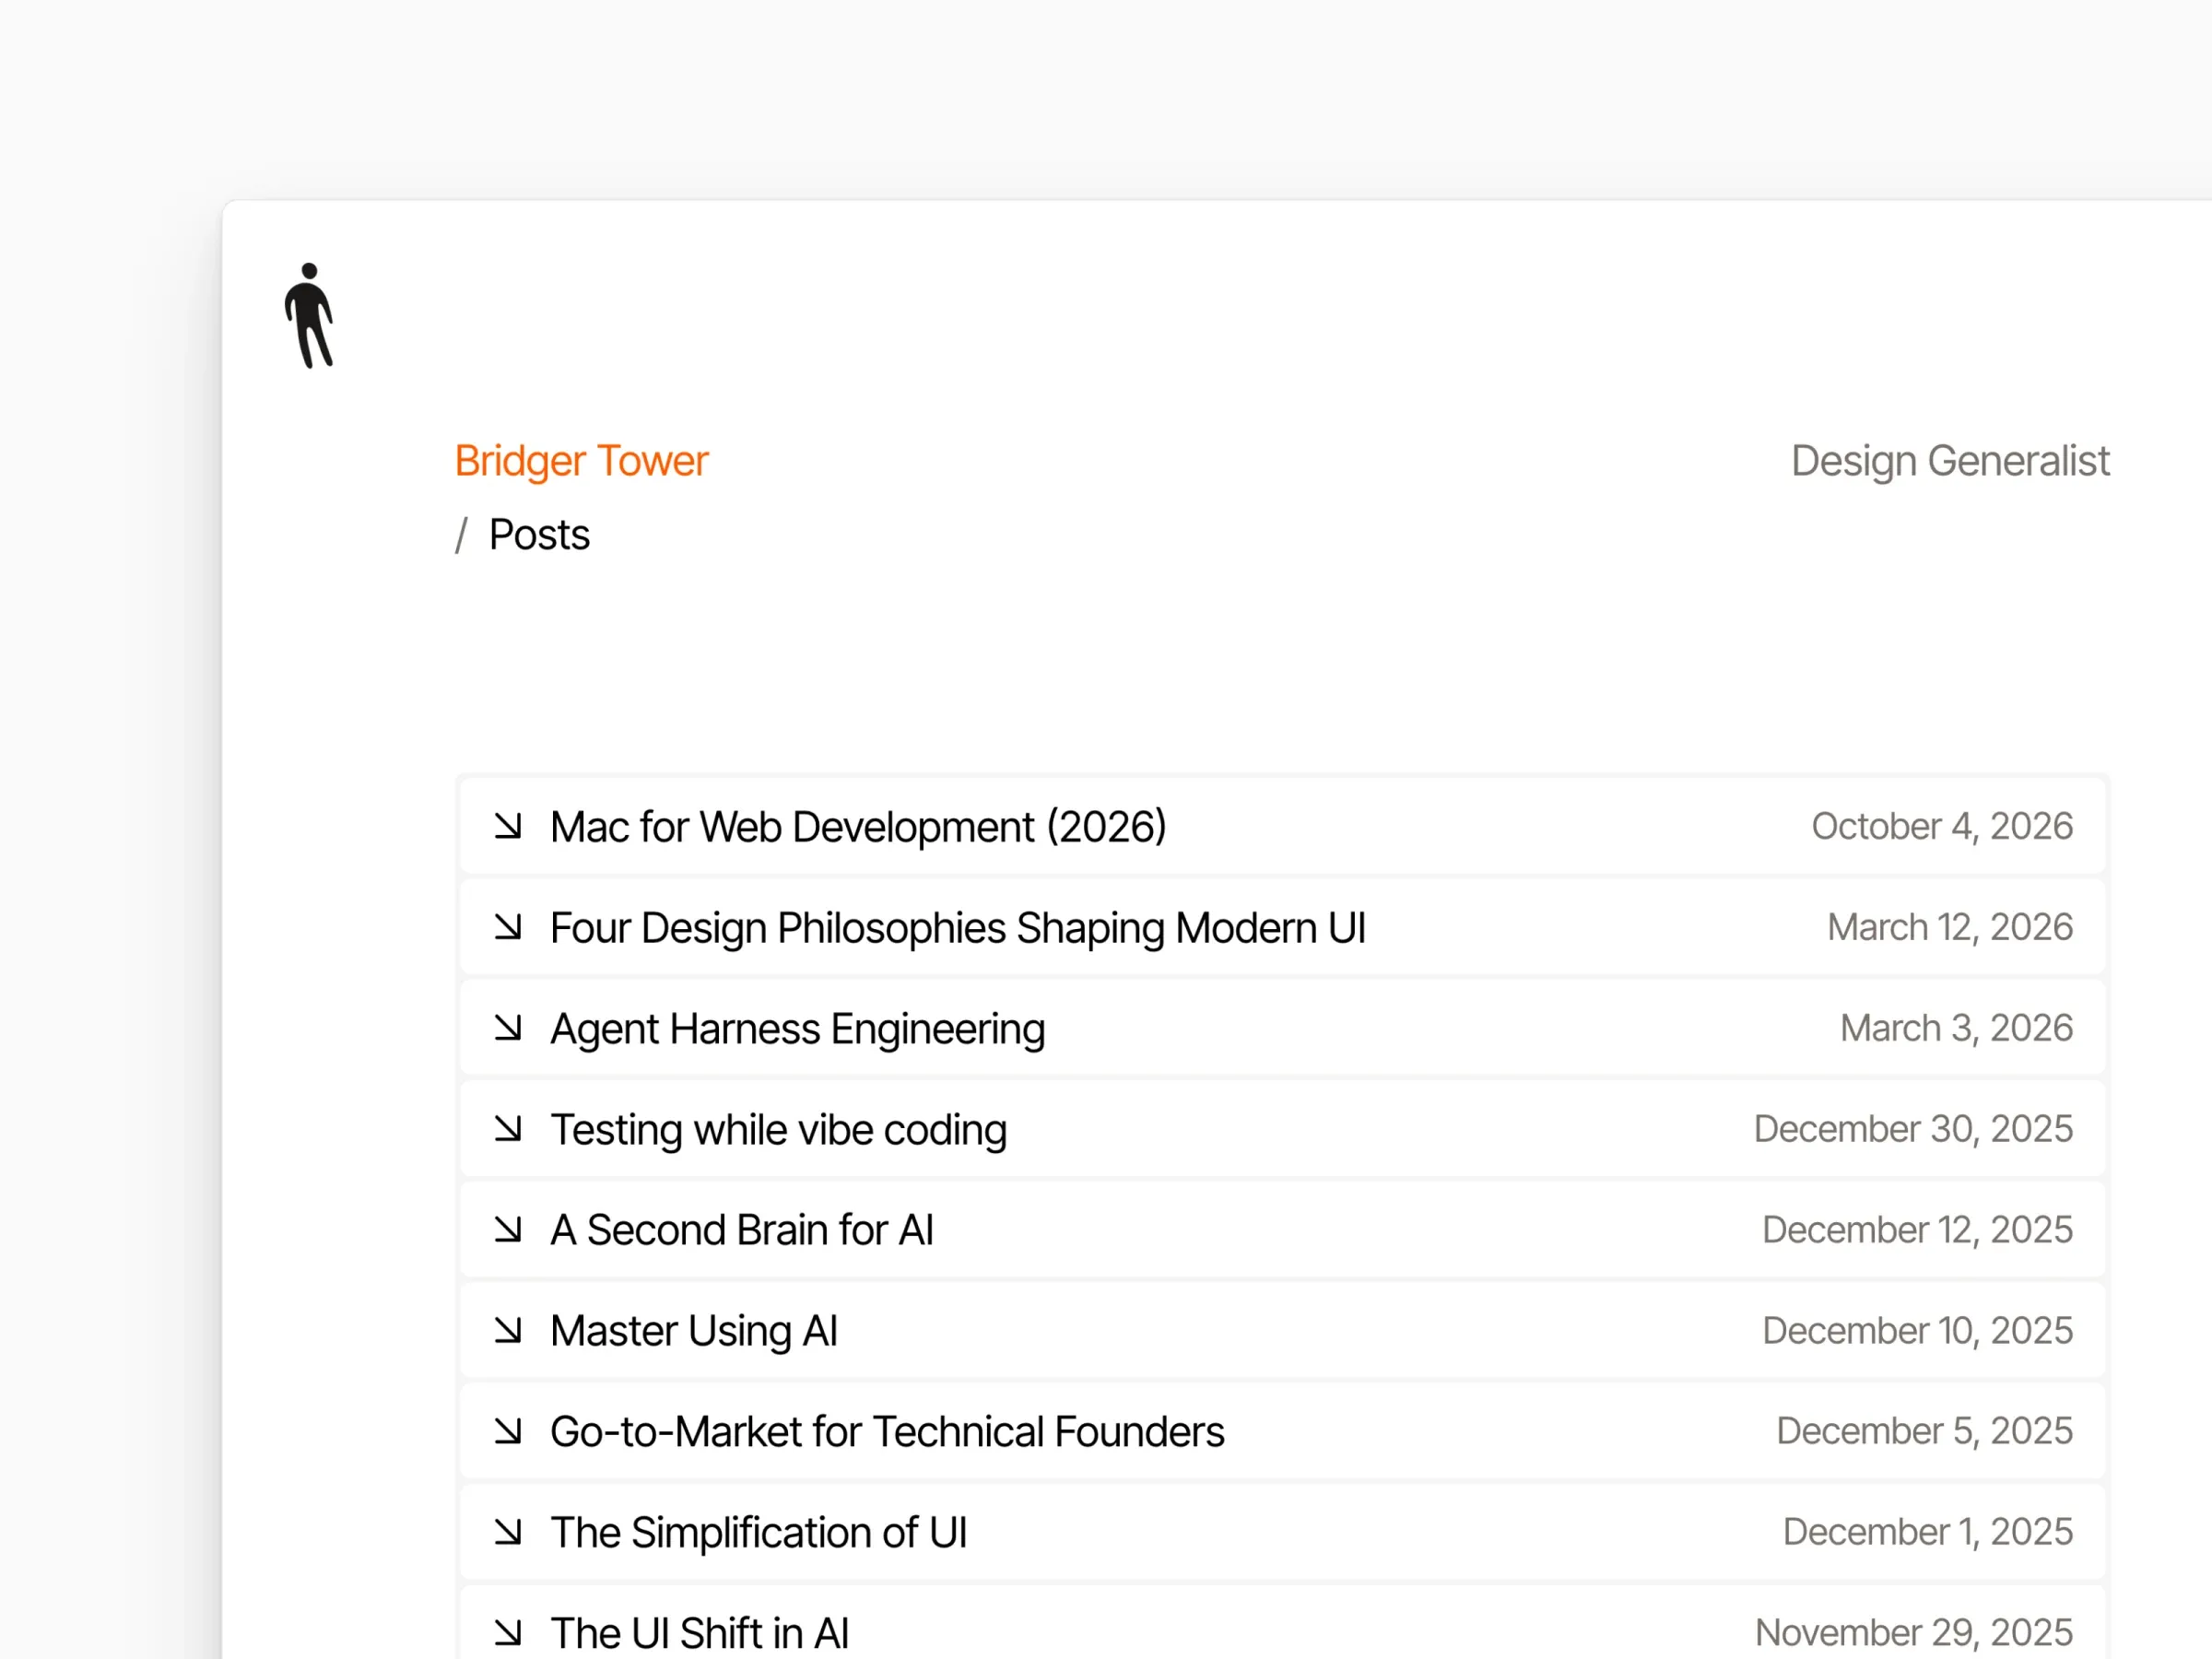Click the Design Generalist label
2212x1659 pixels.
coord(1949,461)
